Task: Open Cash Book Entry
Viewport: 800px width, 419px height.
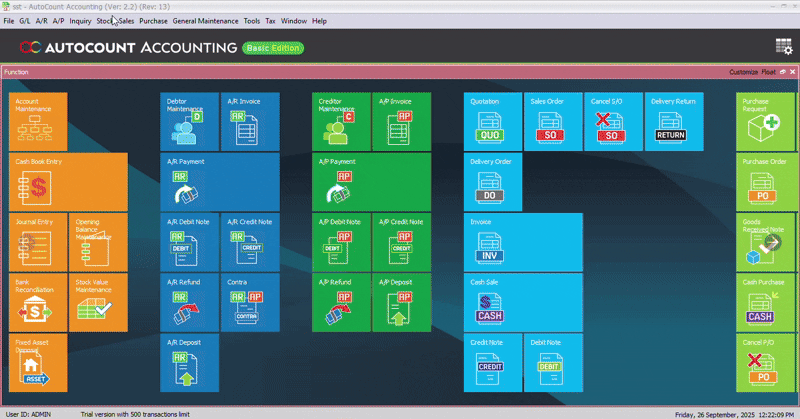Action: (x=69, y=182)
